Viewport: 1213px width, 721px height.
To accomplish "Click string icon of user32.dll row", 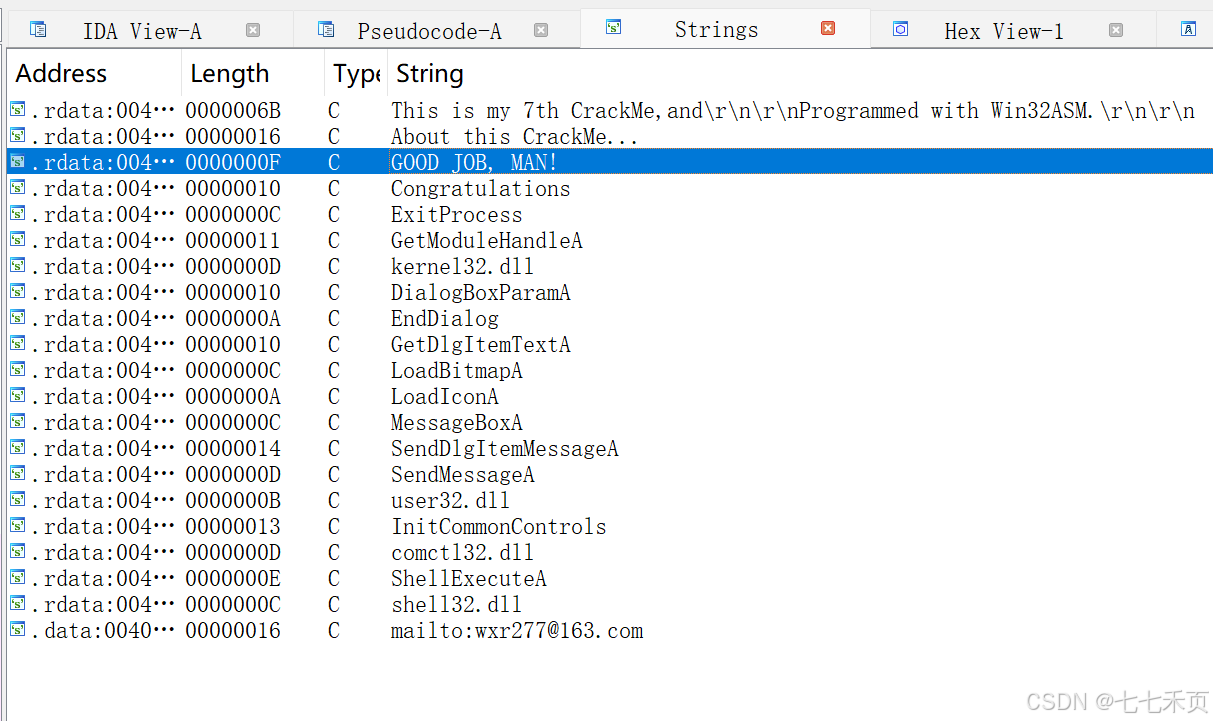I will click(17, 499).
